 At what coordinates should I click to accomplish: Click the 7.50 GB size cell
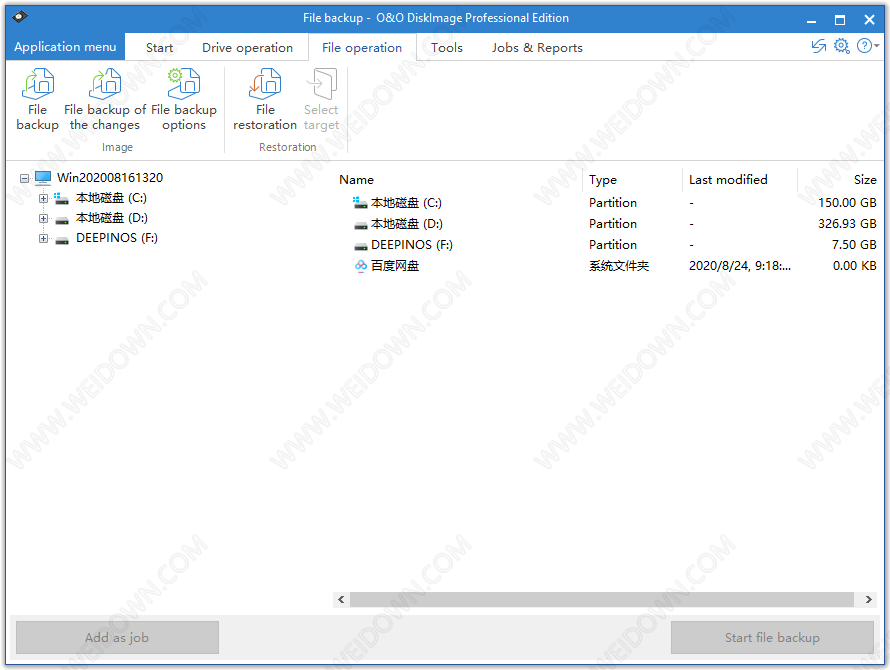point(854,245)
